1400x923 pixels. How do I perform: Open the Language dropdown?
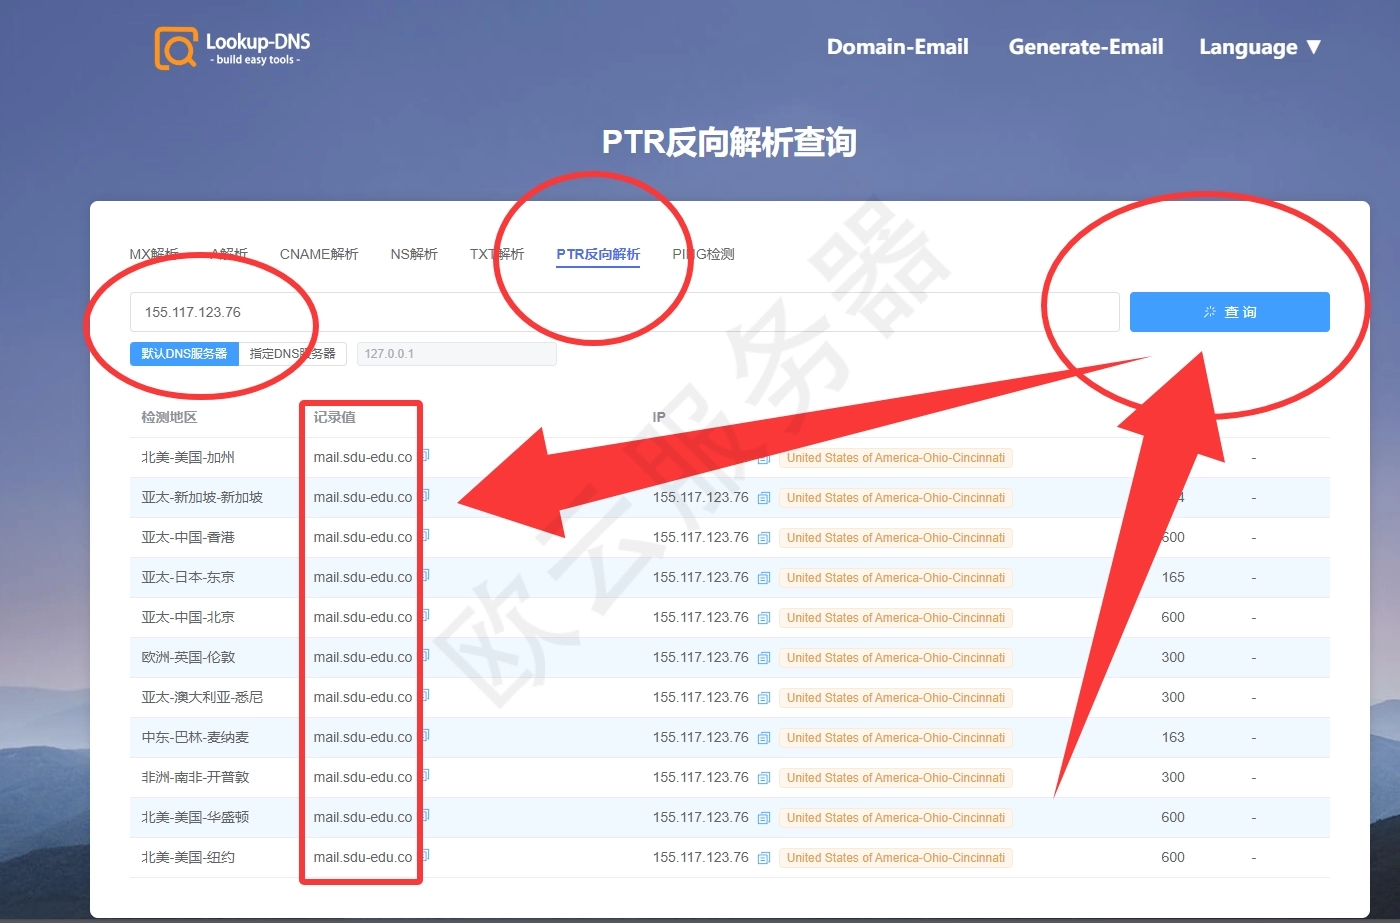click(x=1261, y=47)
